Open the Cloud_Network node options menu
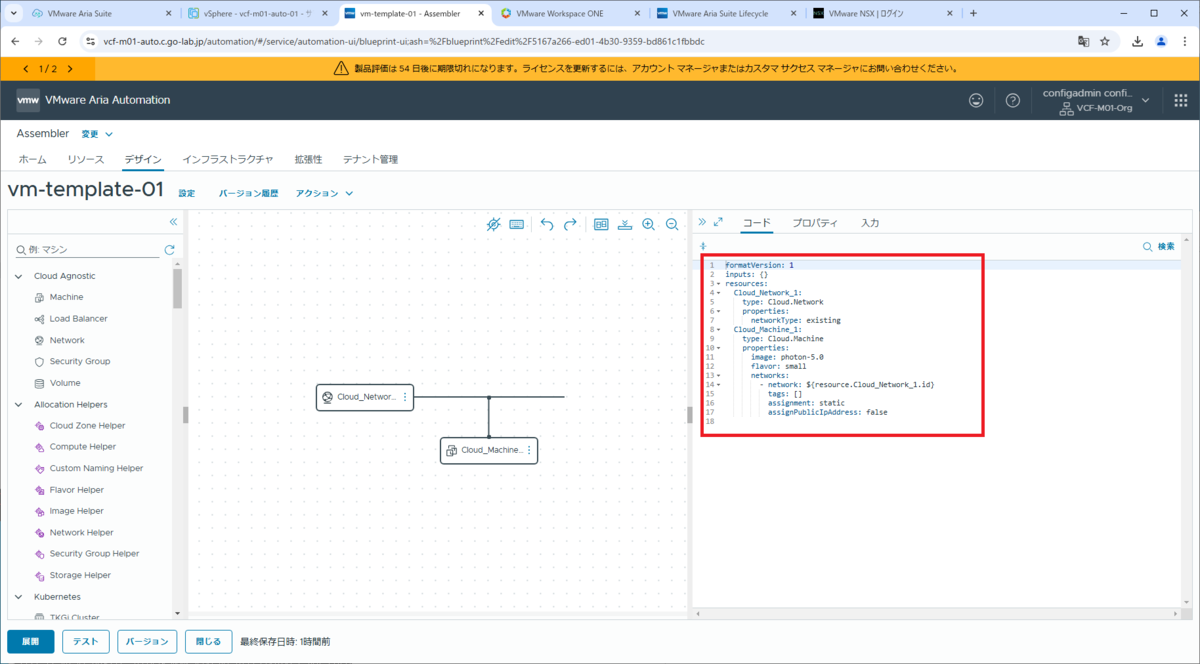Screen dimensions: 1200x664 (405, 397)
